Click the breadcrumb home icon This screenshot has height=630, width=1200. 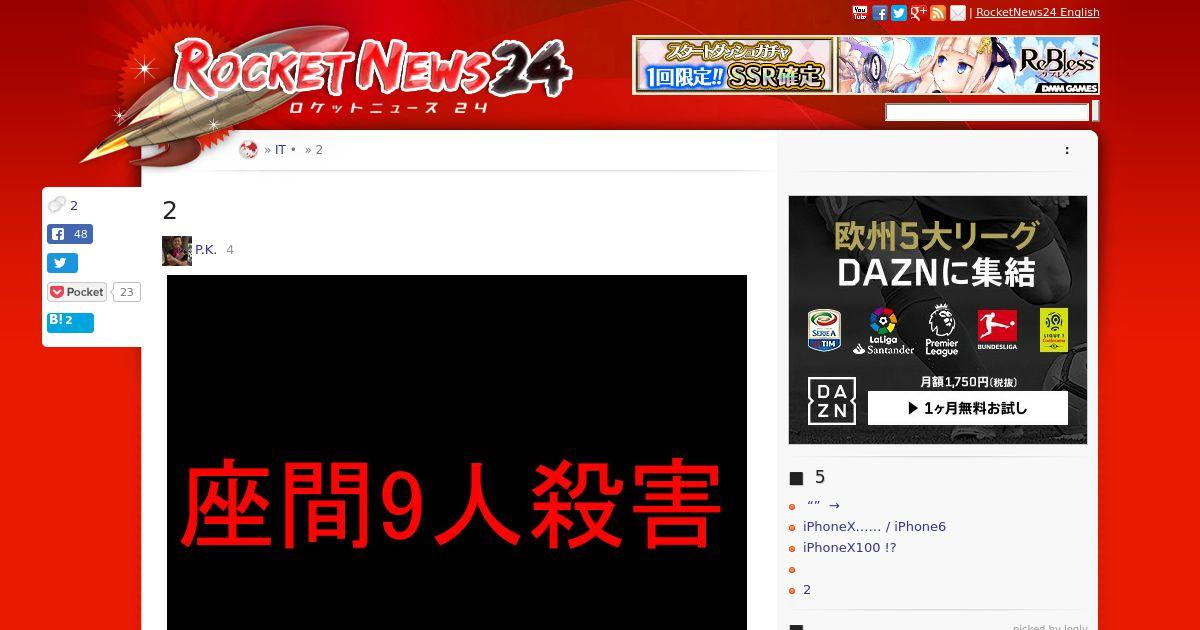pyautogui.click(x=249, y=149)
